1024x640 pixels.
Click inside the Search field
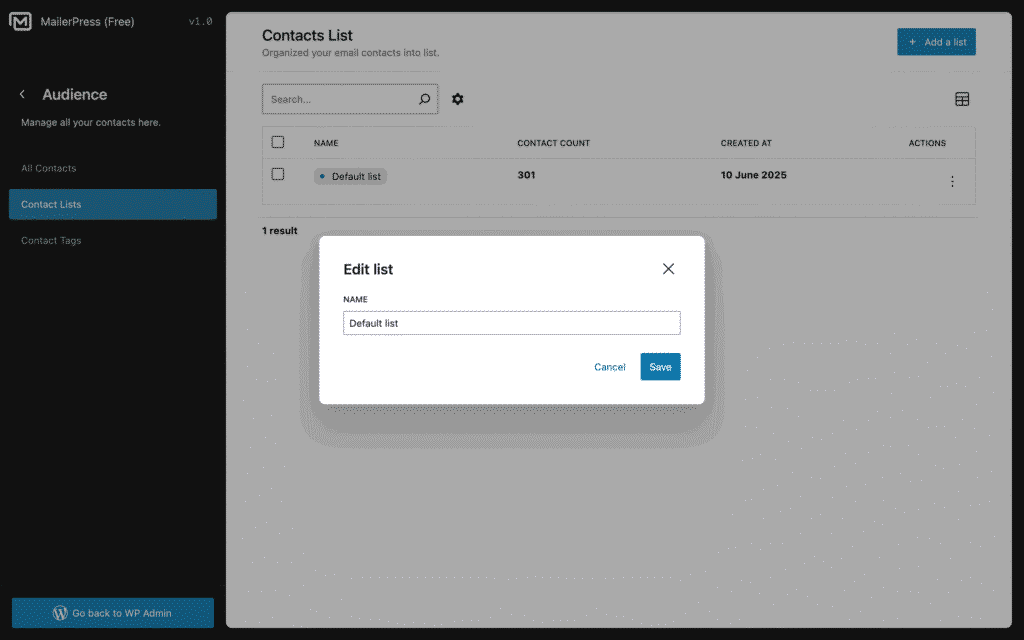pos(340,99)
